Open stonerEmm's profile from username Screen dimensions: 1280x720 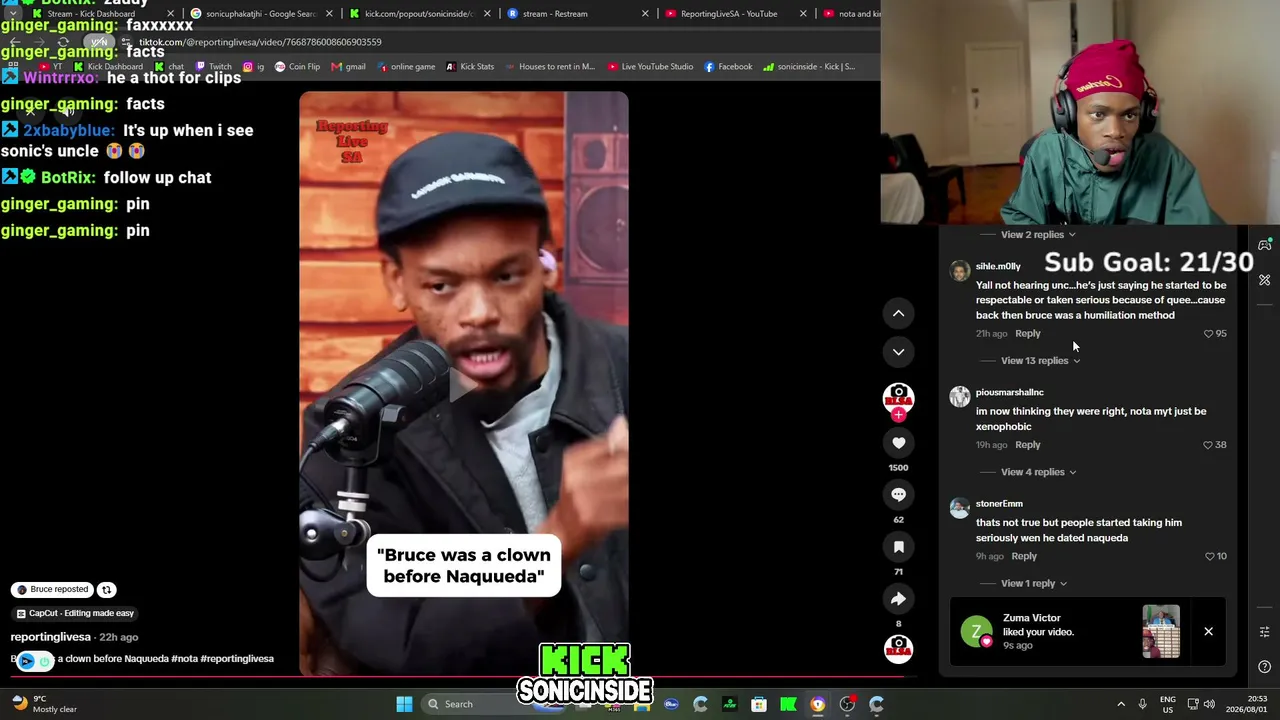pos(999,504)
